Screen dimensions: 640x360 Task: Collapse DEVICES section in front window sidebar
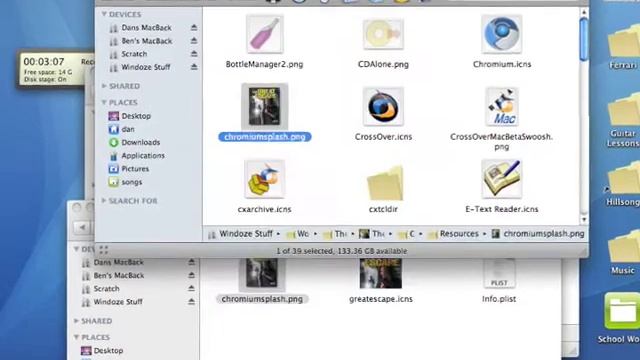point(104,14)
